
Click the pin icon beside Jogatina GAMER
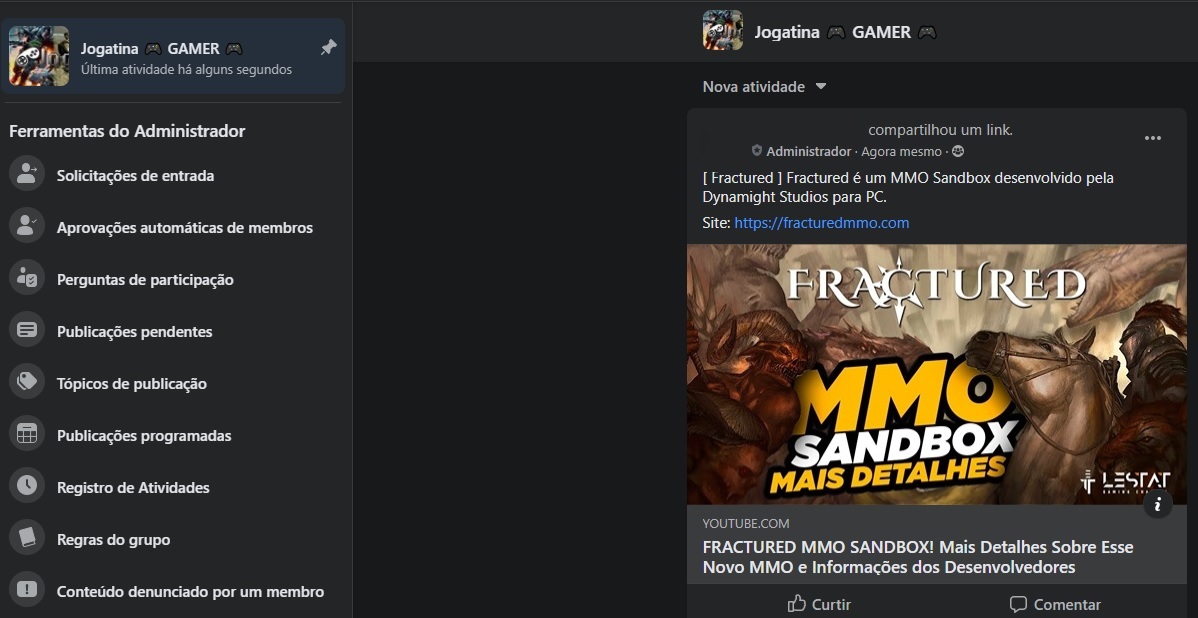(329, 47)
